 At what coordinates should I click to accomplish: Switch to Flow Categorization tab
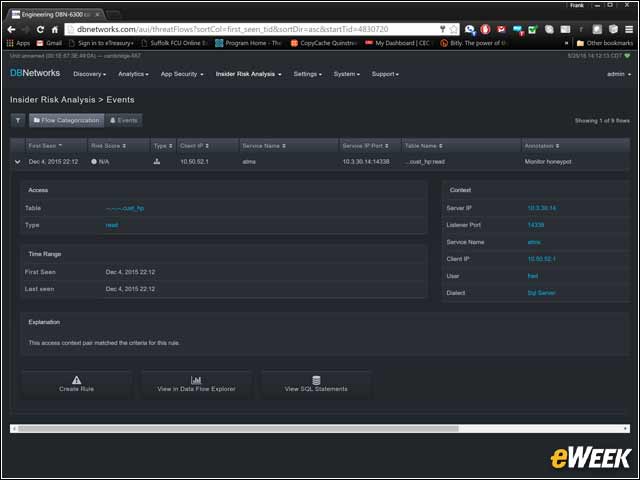(66, 120)
